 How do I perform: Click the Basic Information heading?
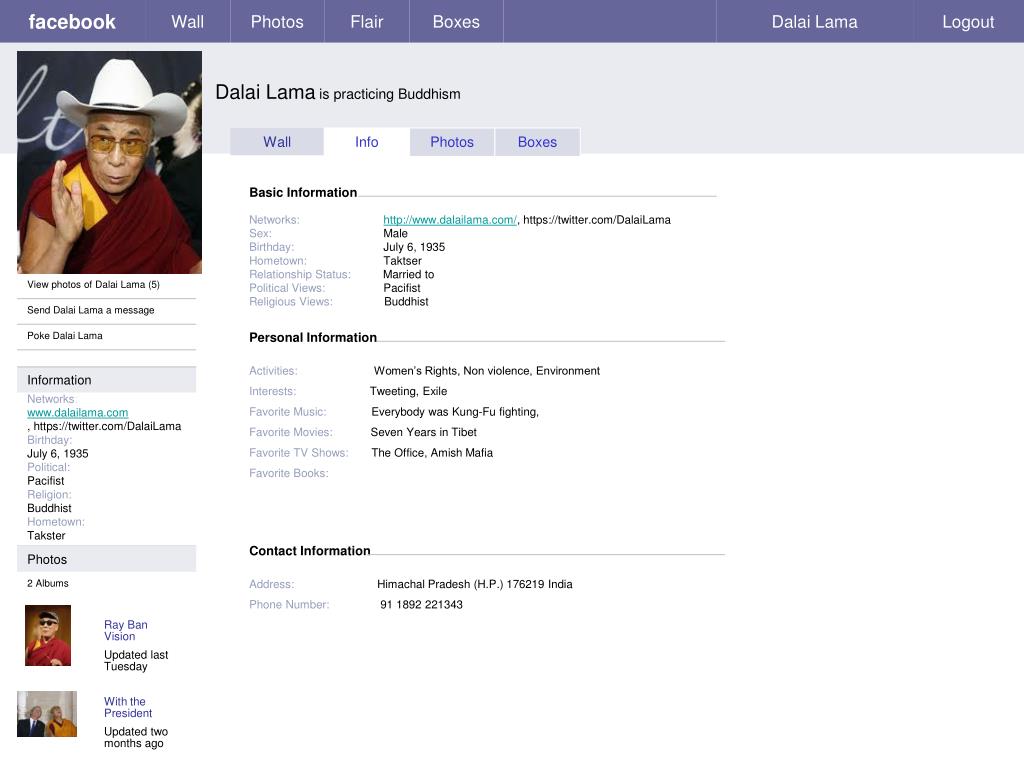303,192
